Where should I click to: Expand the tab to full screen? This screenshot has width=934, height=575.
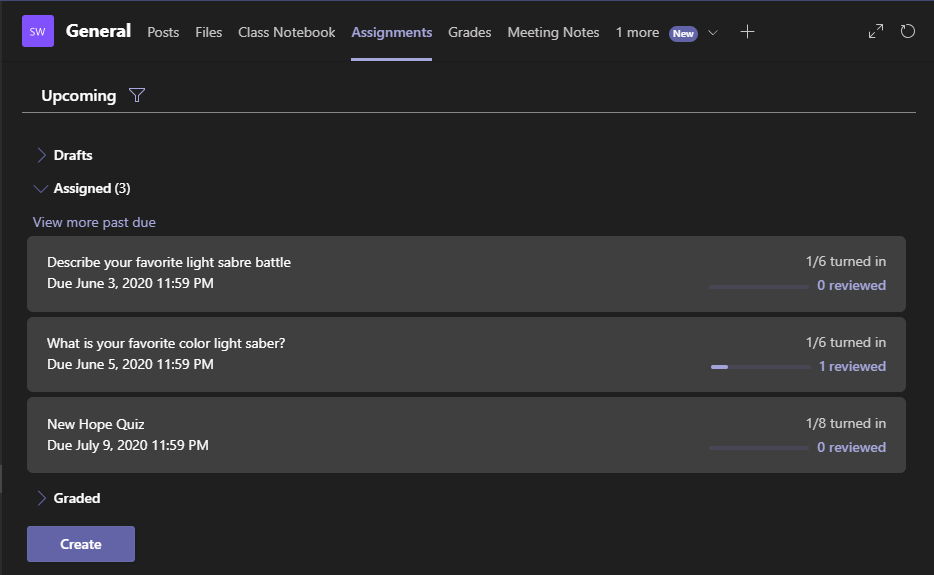coord(876,32)
